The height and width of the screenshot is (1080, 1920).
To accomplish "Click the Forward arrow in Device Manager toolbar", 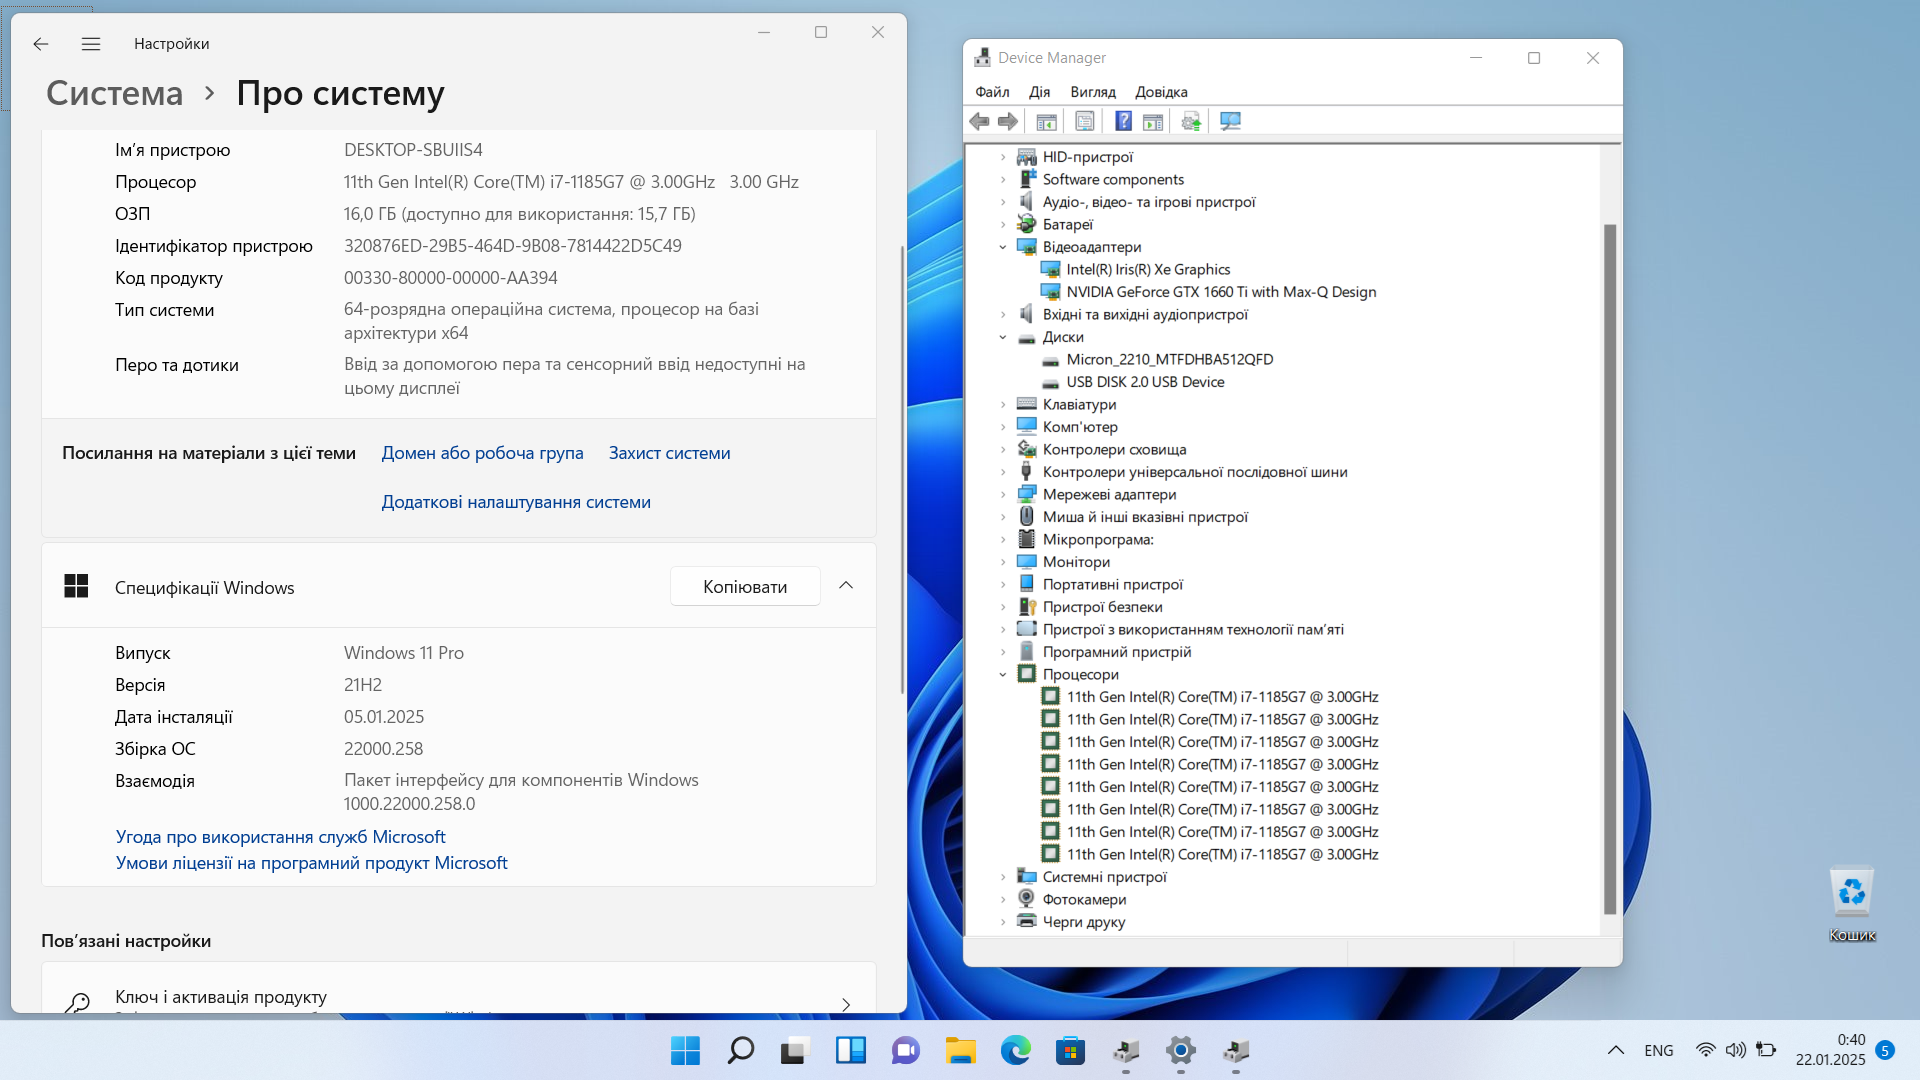I will pos(1008,121).
